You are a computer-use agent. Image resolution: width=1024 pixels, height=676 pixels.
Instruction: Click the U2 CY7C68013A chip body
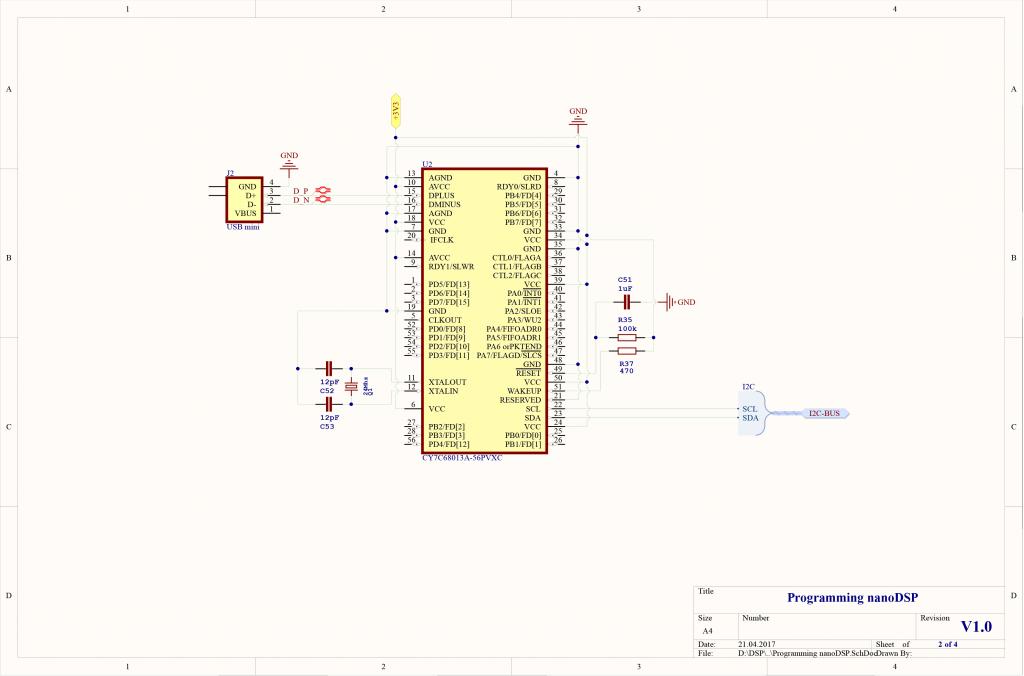click(485, 310)
